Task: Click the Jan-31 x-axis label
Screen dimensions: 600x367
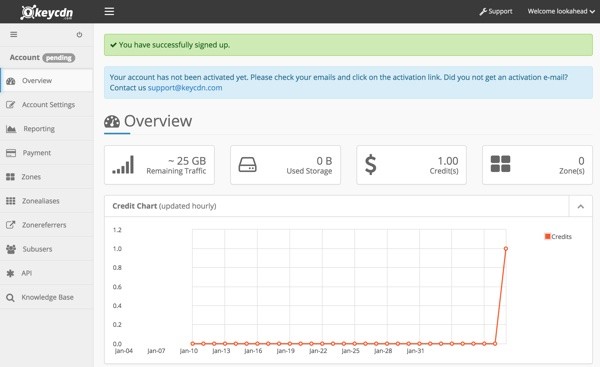Action: pos(415,351)
